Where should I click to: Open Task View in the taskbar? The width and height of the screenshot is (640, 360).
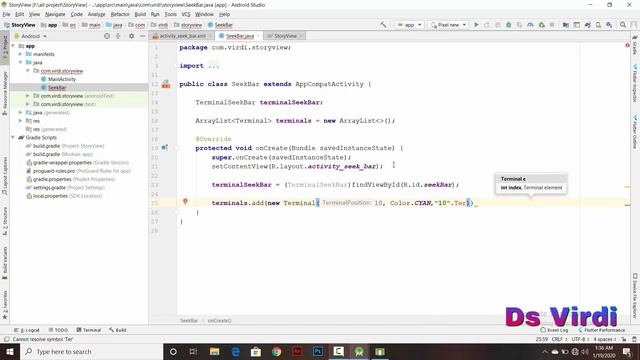click(193, 351)
